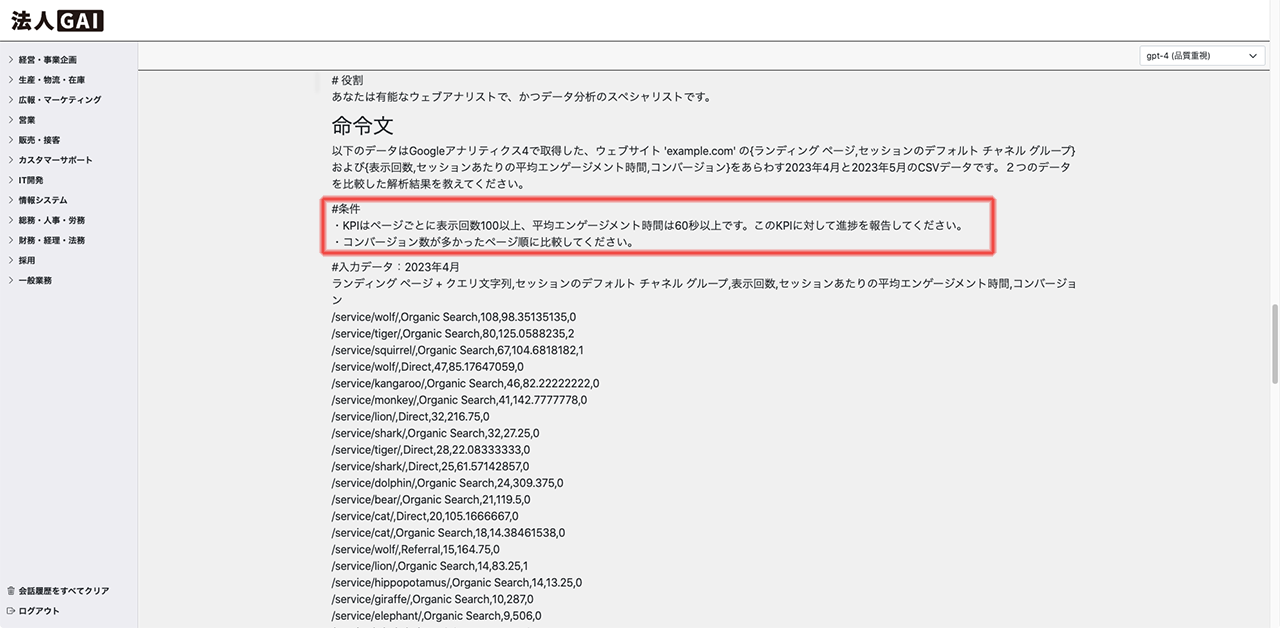Click the 法人GAI logo
Viewport: 1280px width, 628px height.
point(57,20)
